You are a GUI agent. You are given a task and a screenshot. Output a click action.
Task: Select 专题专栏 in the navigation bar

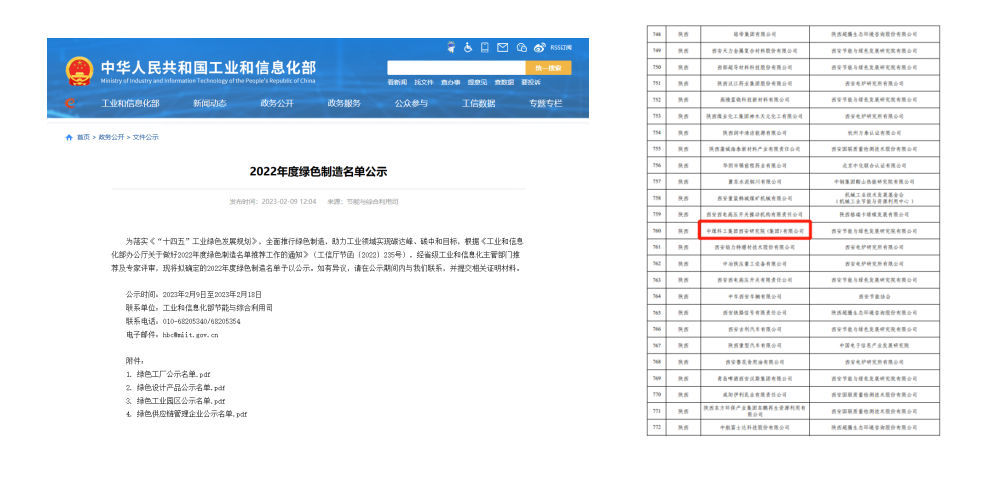click(x=546, y=103)
